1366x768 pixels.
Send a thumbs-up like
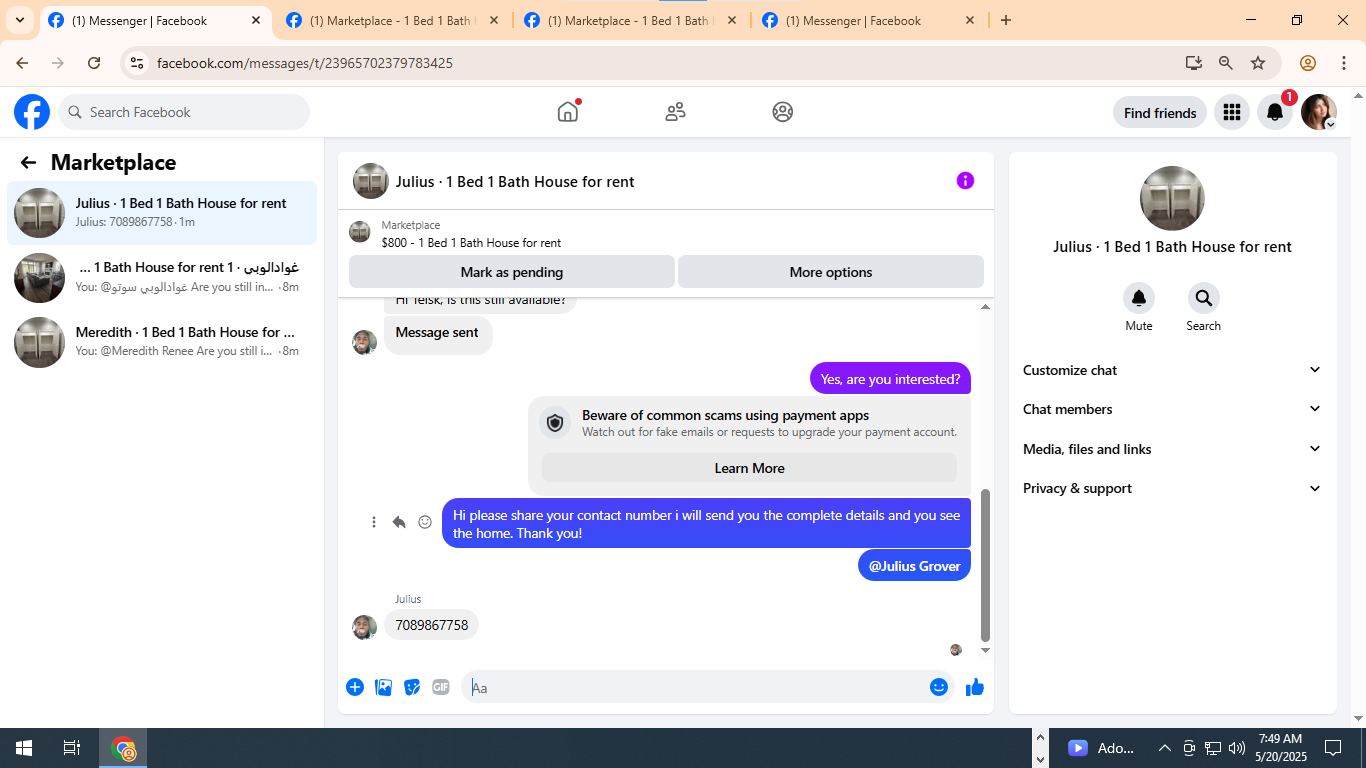point(975,687)
